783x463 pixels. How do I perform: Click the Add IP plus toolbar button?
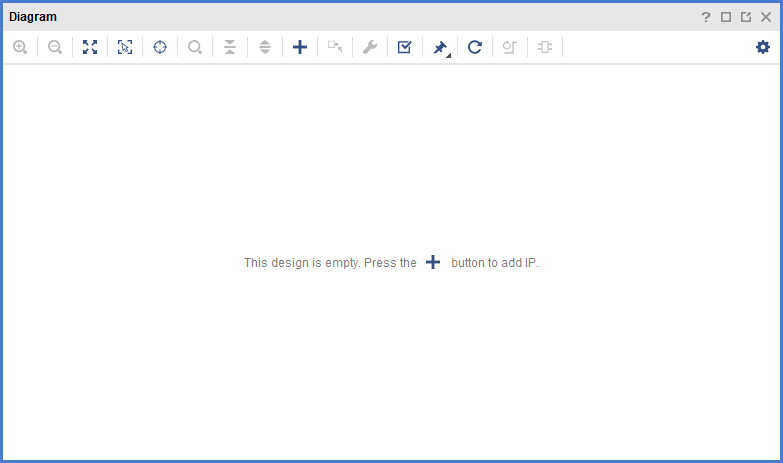(300, 47)
